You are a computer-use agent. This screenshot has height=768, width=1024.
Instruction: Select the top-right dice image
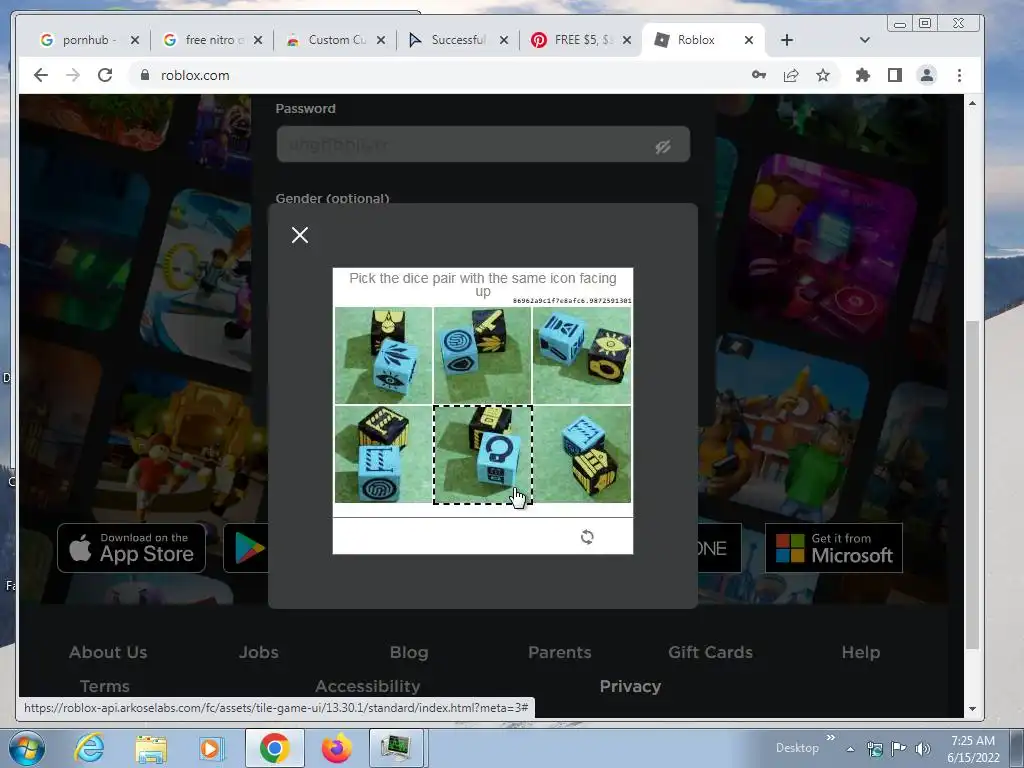coord(582,355)
